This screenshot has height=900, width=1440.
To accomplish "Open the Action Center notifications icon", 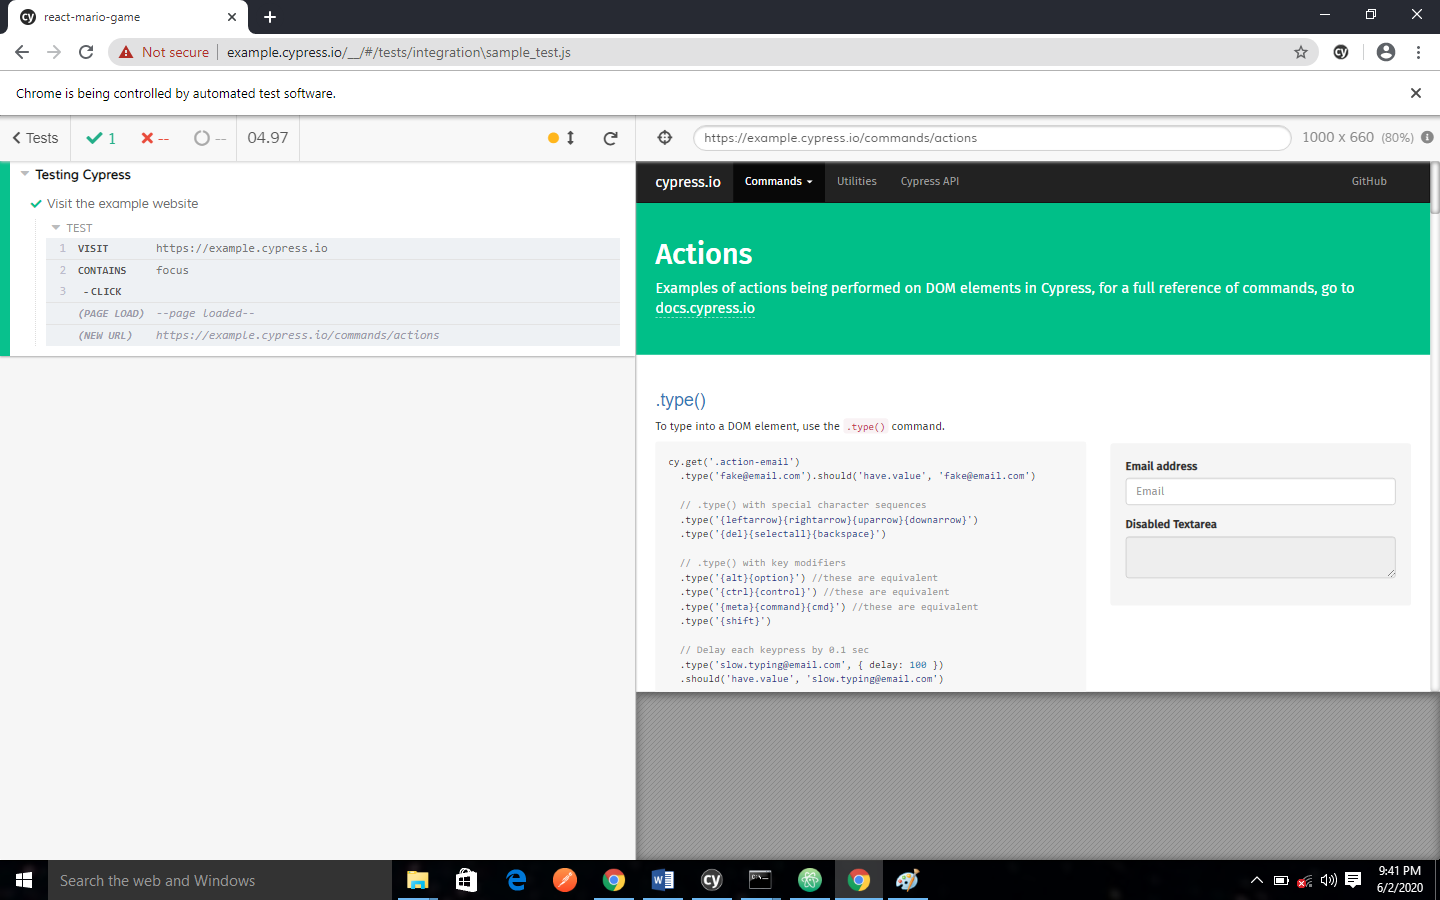I will [1353, 880].
